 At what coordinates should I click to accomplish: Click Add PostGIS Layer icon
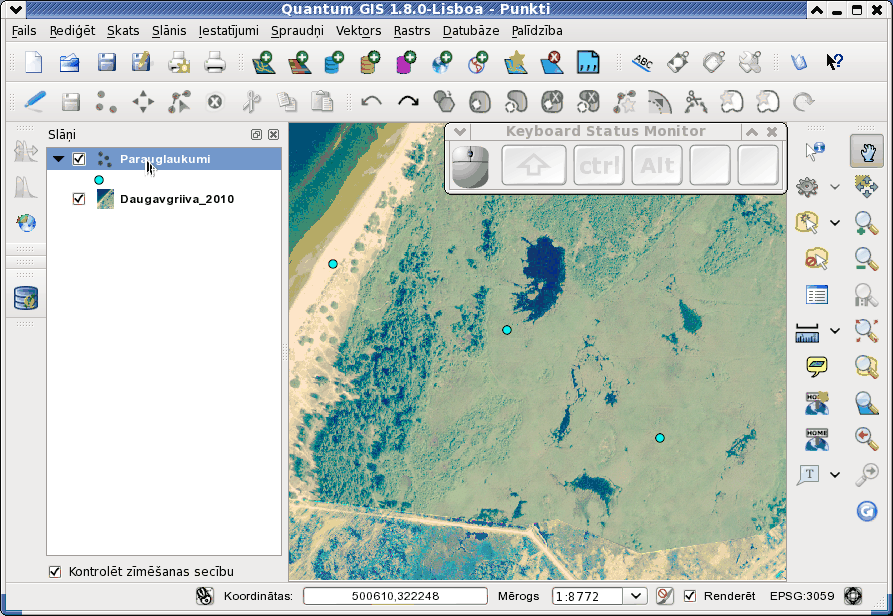point(334,62)
